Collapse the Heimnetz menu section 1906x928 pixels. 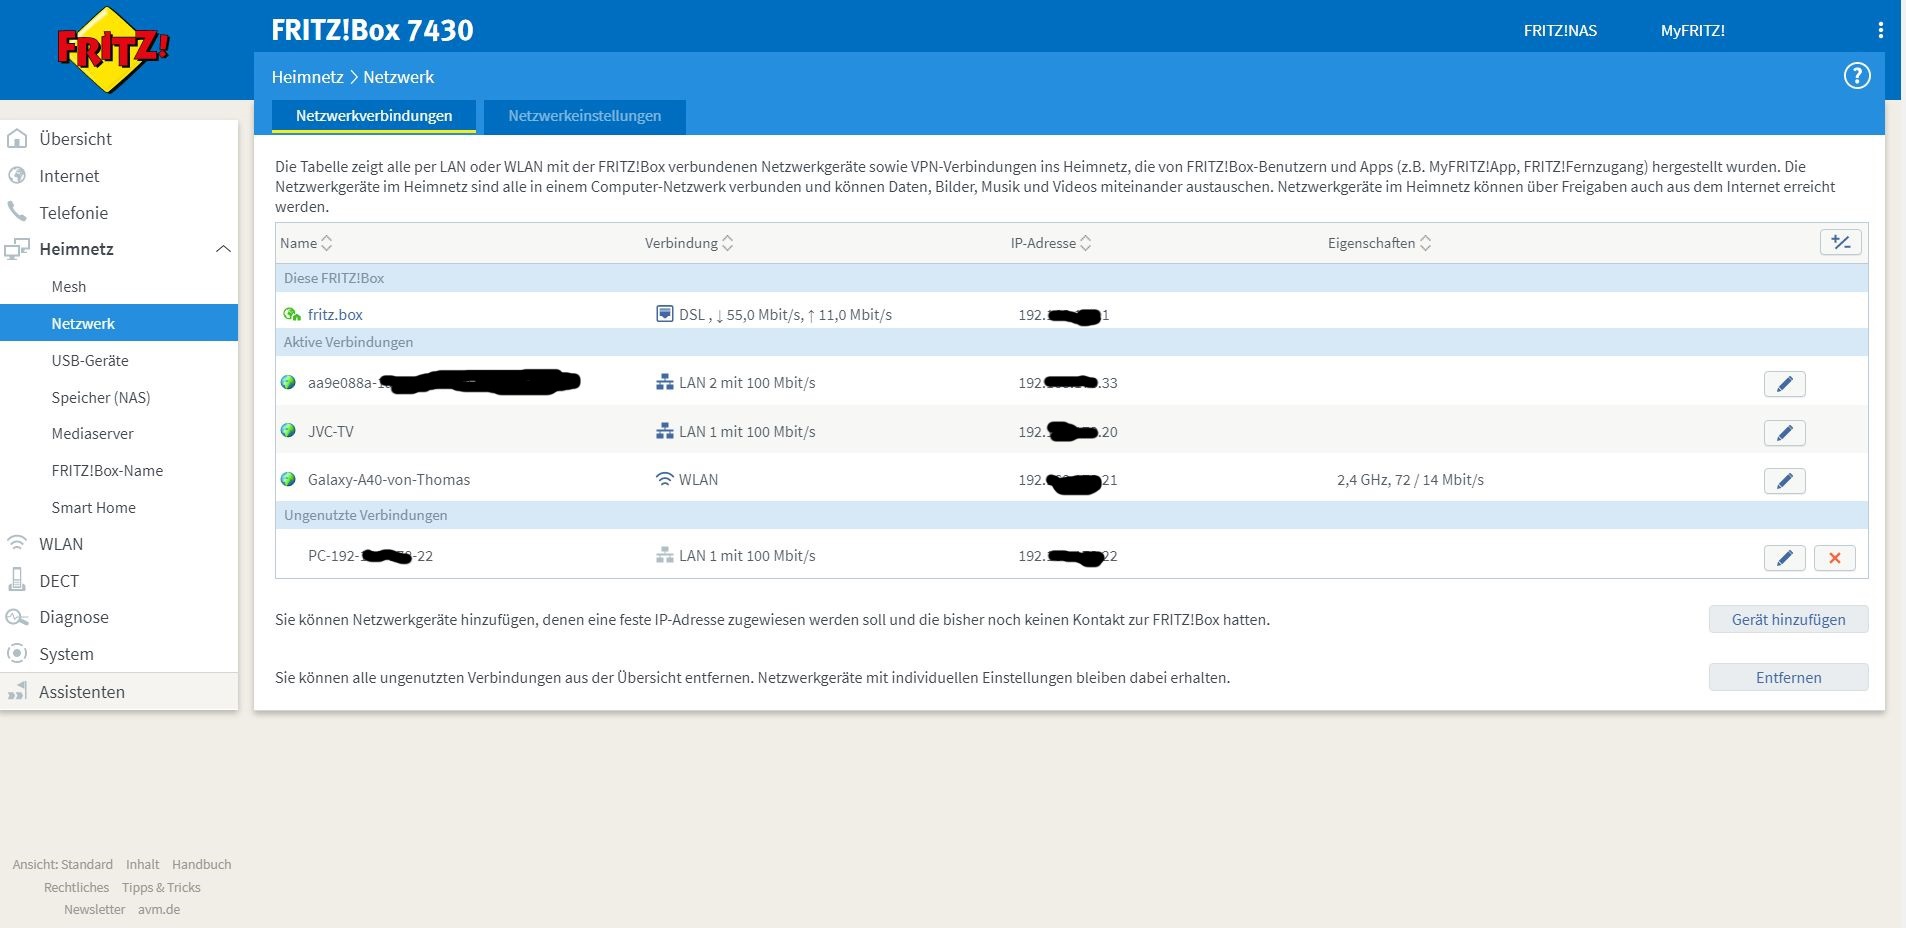click(224, 249)
